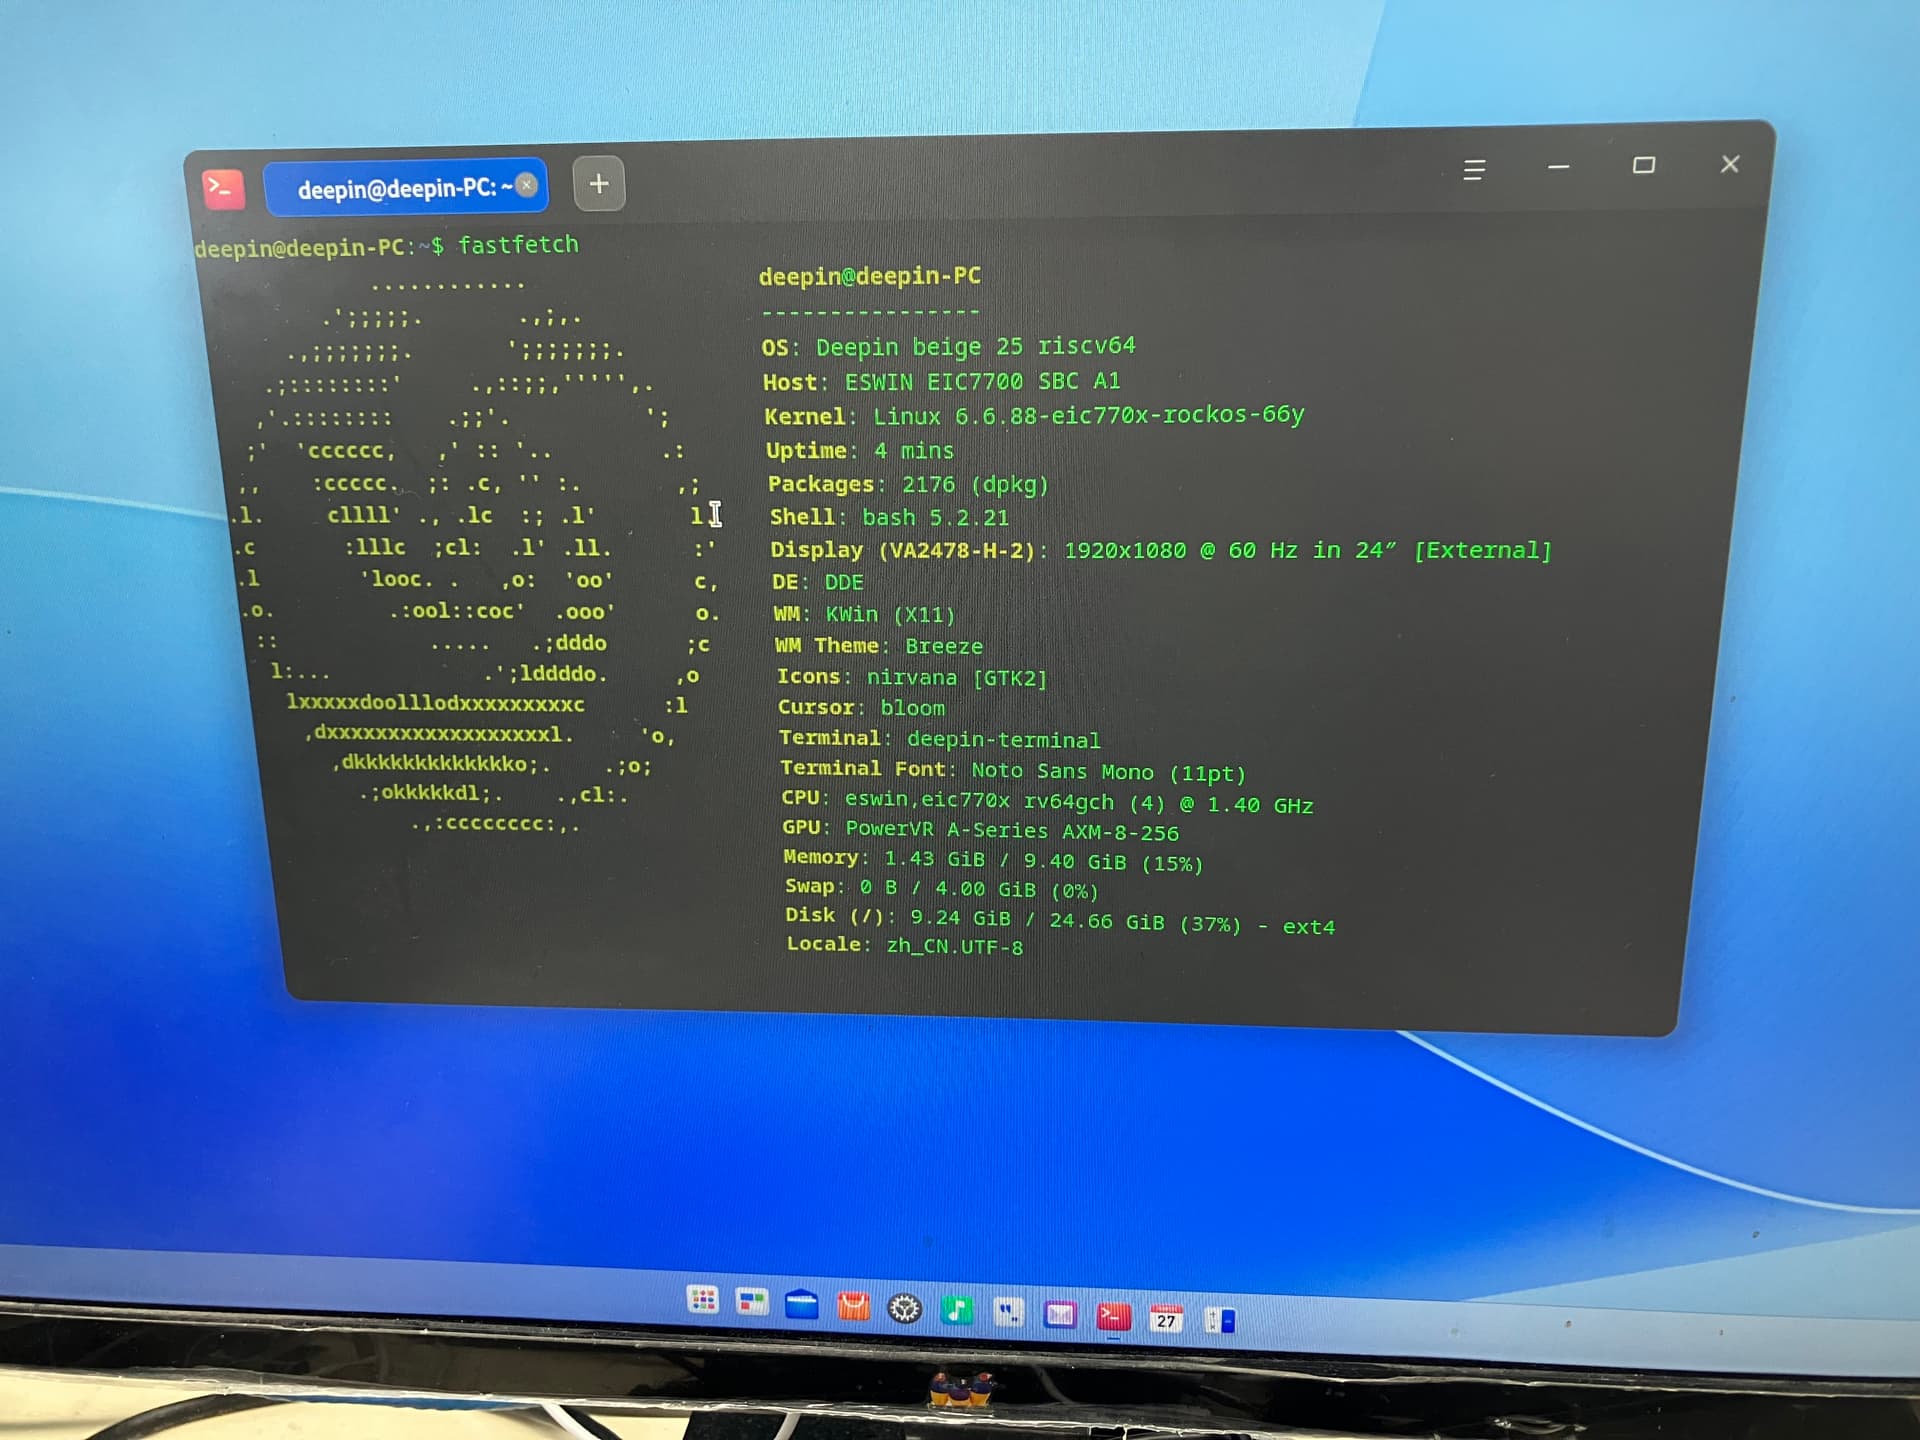1920x1440 pixels.
Task: Click the Locale value 'zh_CN.UTF-8'
Action: click(955, 946)
